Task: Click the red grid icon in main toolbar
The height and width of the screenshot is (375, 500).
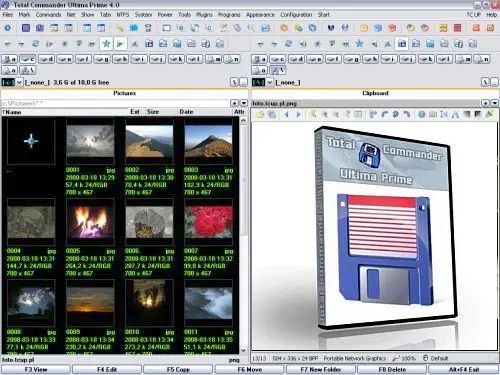Action: tap(457, 28)
